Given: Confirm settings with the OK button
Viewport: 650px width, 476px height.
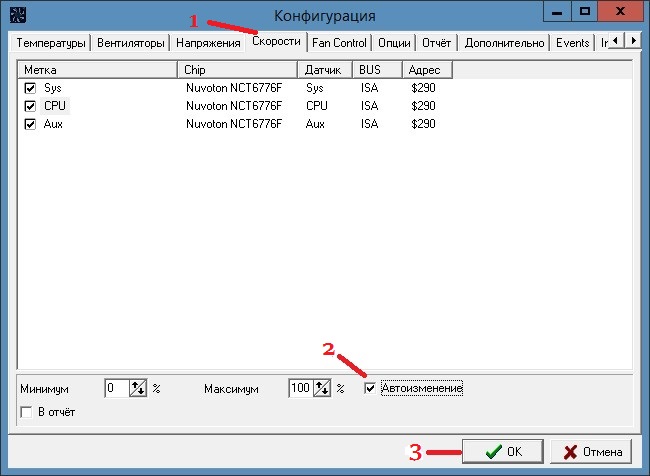Looking at the screenshot, I should [503, 452].
